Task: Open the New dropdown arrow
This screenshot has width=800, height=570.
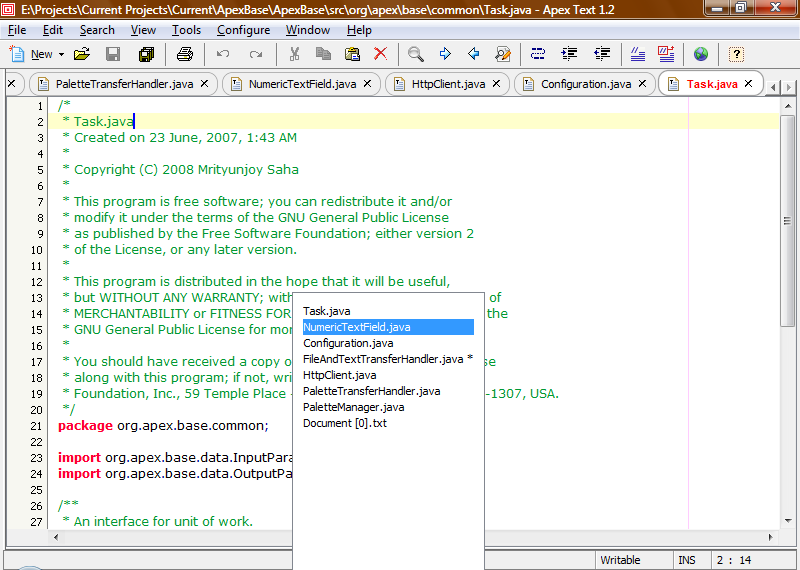Action: point(61,54)
